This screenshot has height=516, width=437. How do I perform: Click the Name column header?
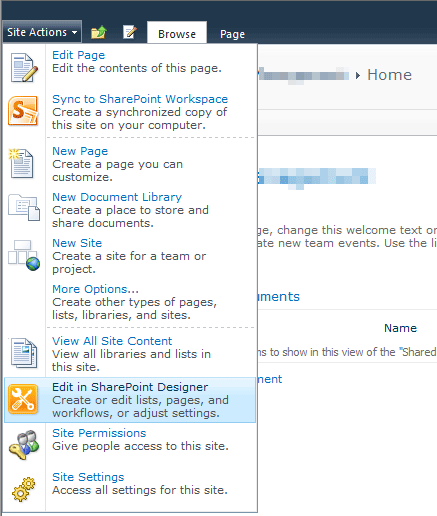click(x=400, y=328)
